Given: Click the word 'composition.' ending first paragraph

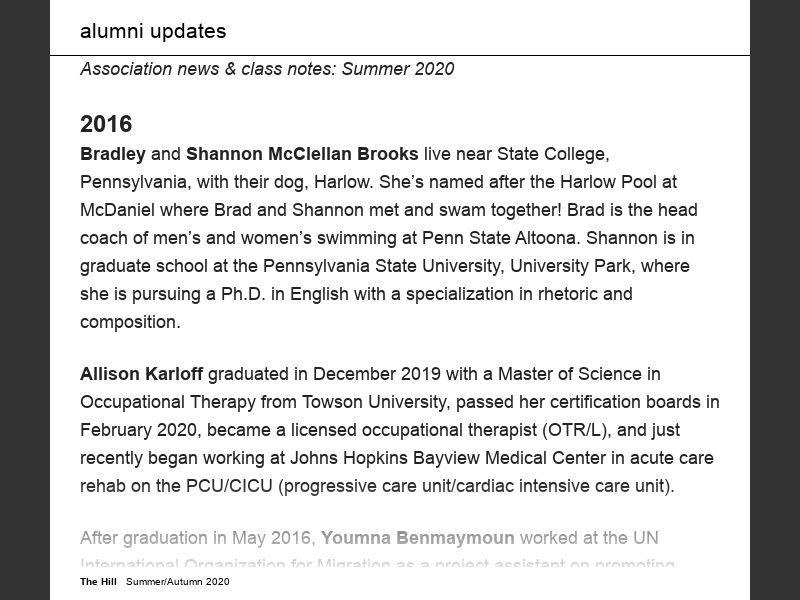Looking at the screenshot, I should [x=130, y=322].
